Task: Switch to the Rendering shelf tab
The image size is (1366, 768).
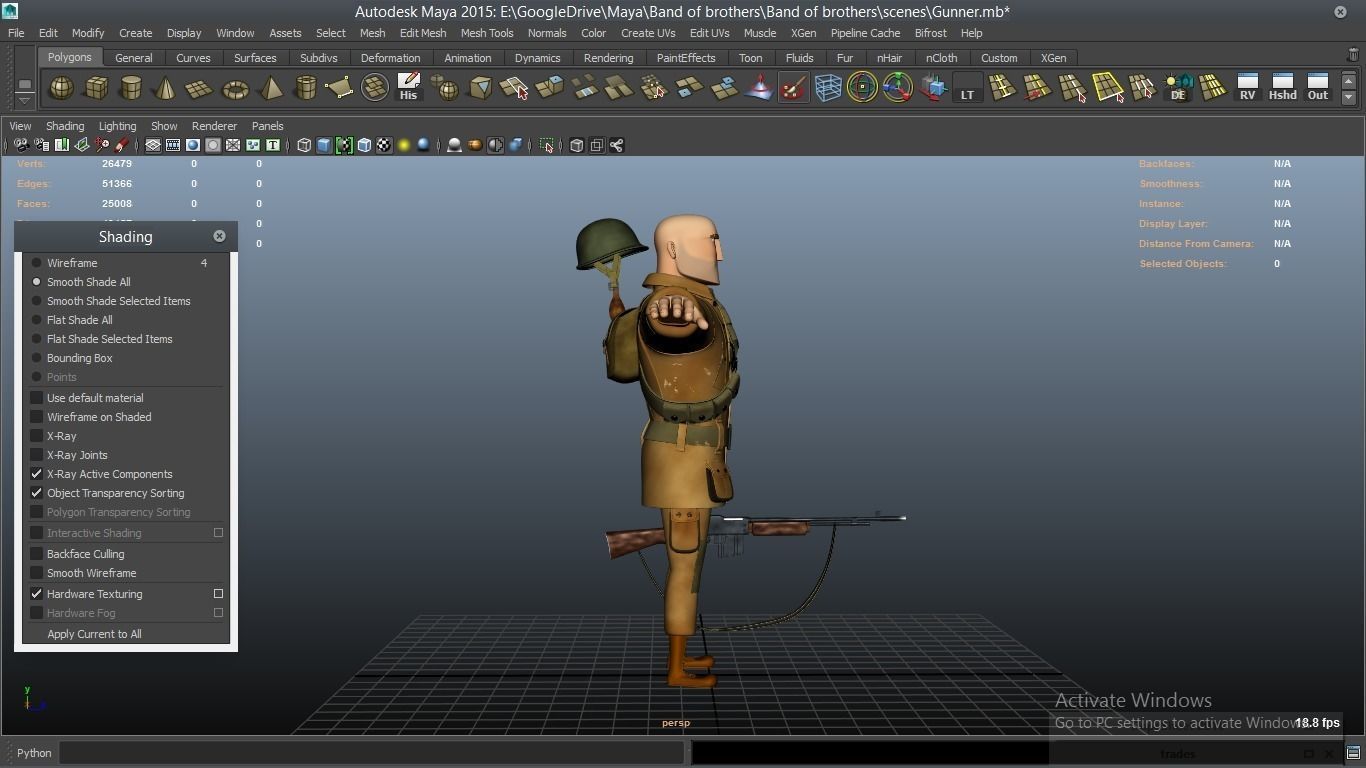Action: coord(608,58)
